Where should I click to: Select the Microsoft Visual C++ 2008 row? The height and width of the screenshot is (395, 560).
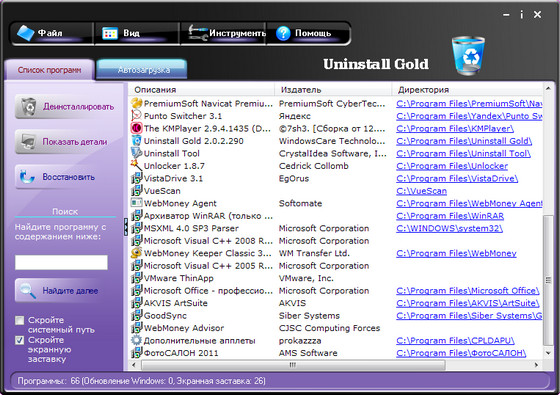coord(335,240)
